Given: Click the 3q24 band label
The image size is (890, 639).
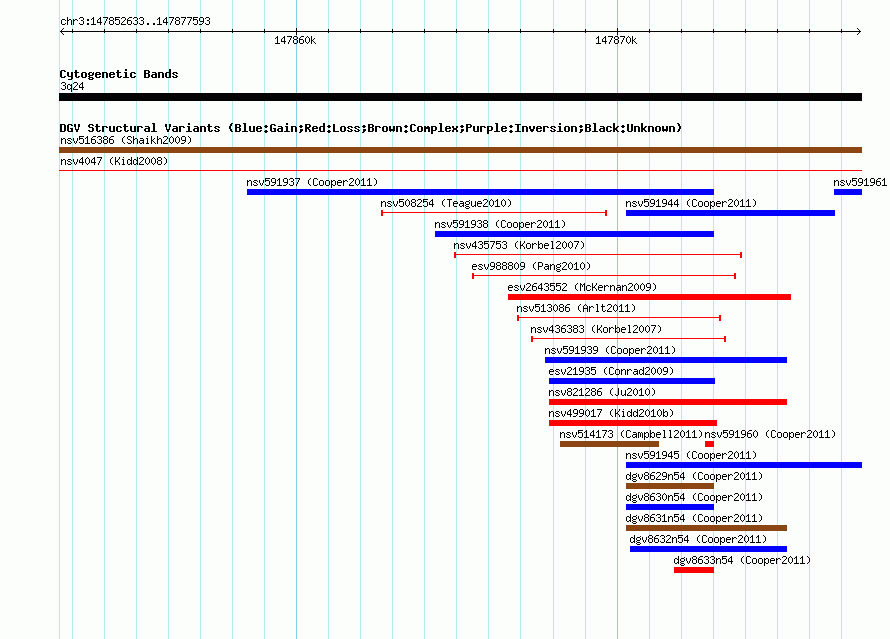Looking at the screenshot, I should [72, 86].
